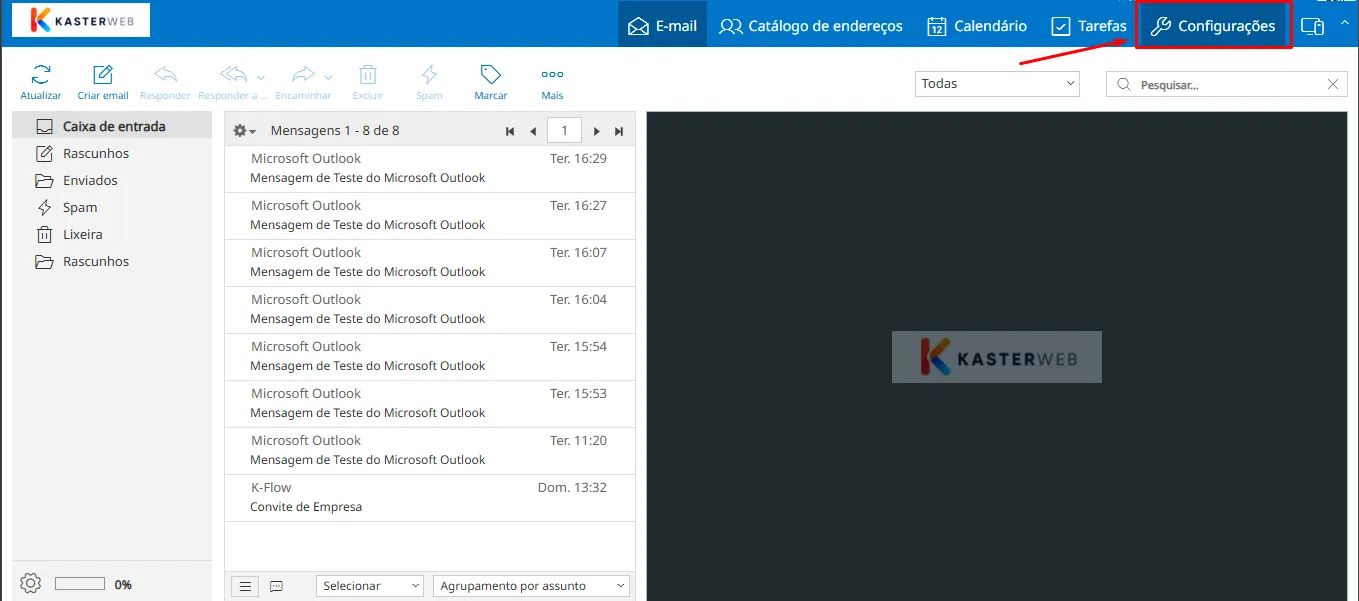Switch to list view icon at bottom

click(x=245, y=586)
